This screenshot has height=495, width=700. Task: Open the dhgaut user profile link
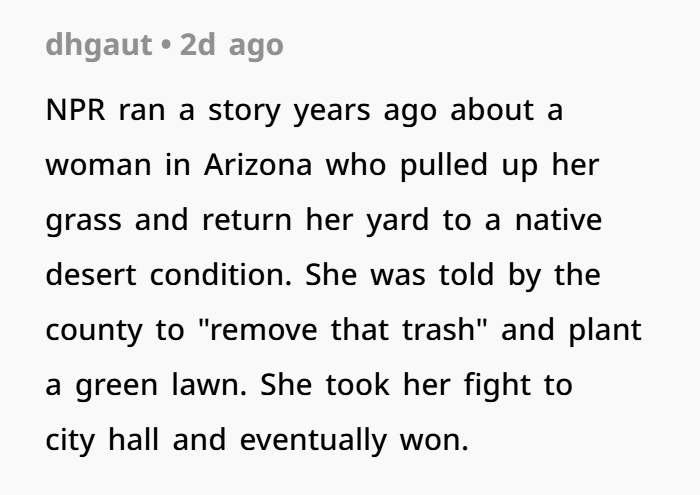coord(99,46)
